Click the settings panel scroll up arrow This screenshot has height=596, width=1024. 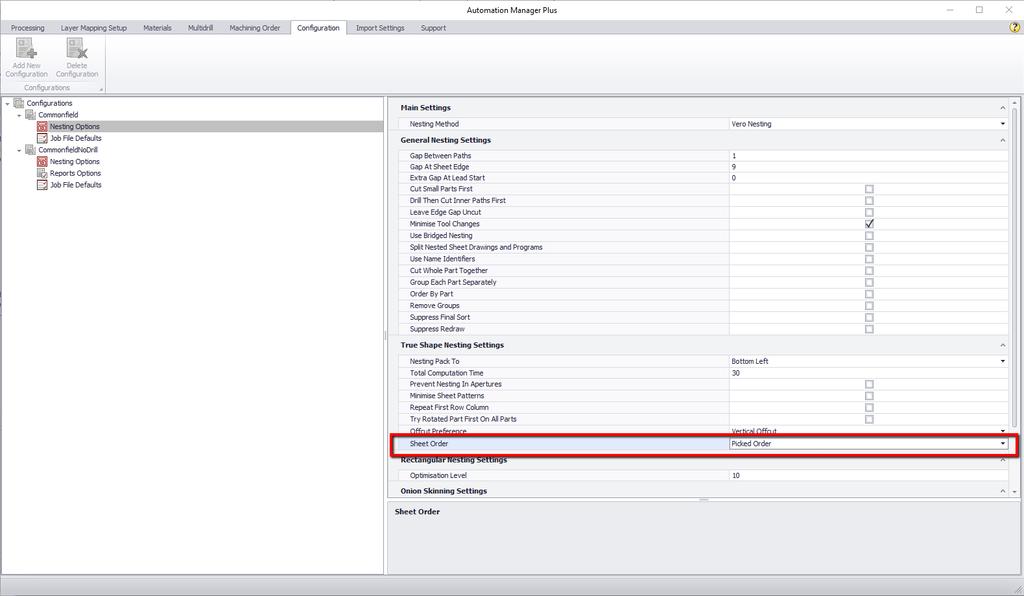click(1014, 103)
